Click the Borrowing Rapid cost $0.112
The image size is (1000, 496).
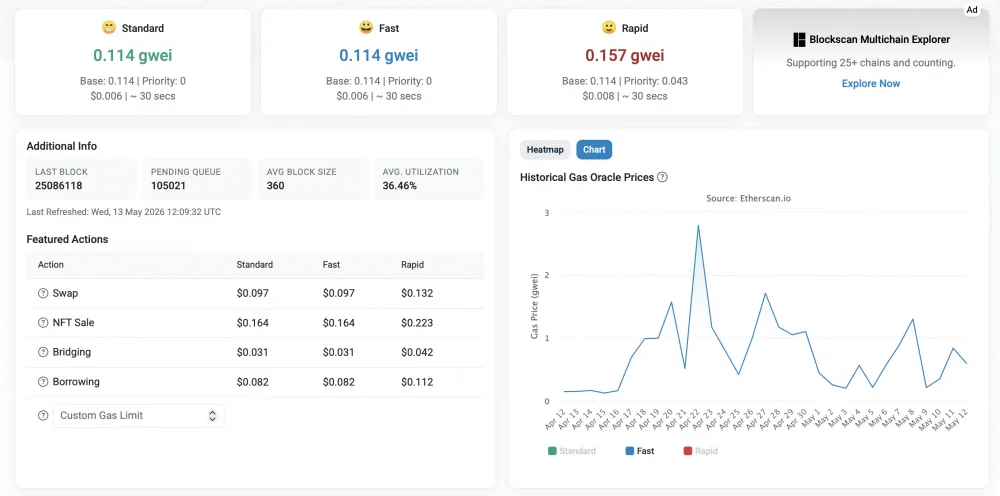[x=417, y=382]
